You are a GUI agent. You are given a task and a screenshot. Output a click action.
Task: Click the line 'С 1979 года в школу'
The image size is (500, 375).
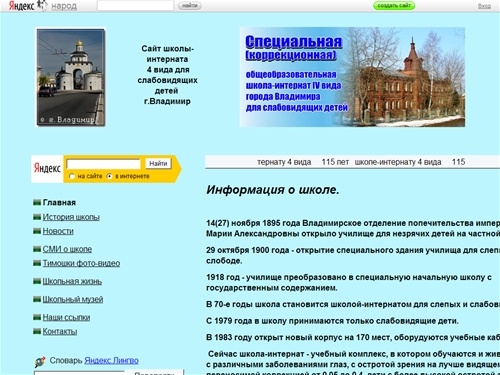332,321
